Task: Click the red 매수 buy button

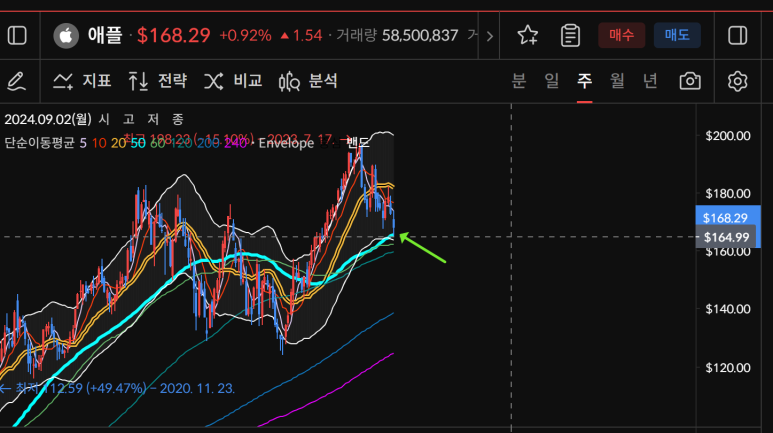Action: (x=621, y=35)
